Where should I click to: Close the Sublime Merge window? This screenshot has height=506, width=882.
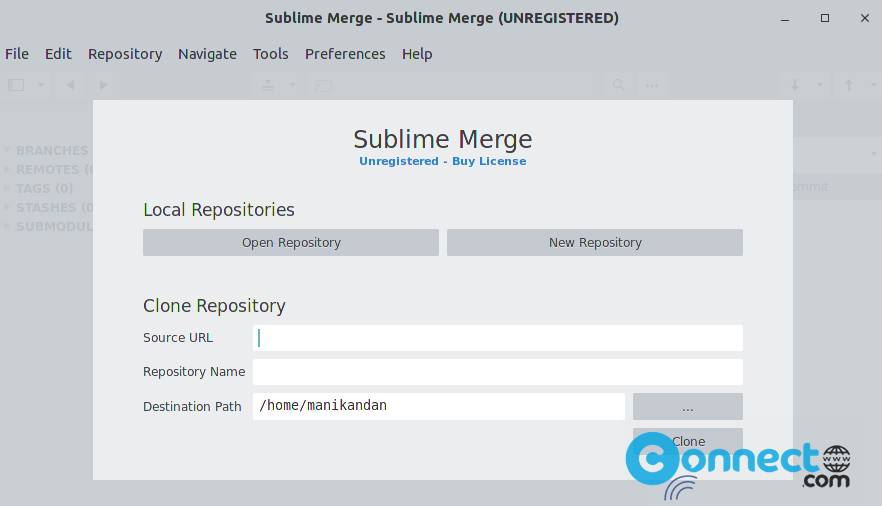tap(865, 18)
